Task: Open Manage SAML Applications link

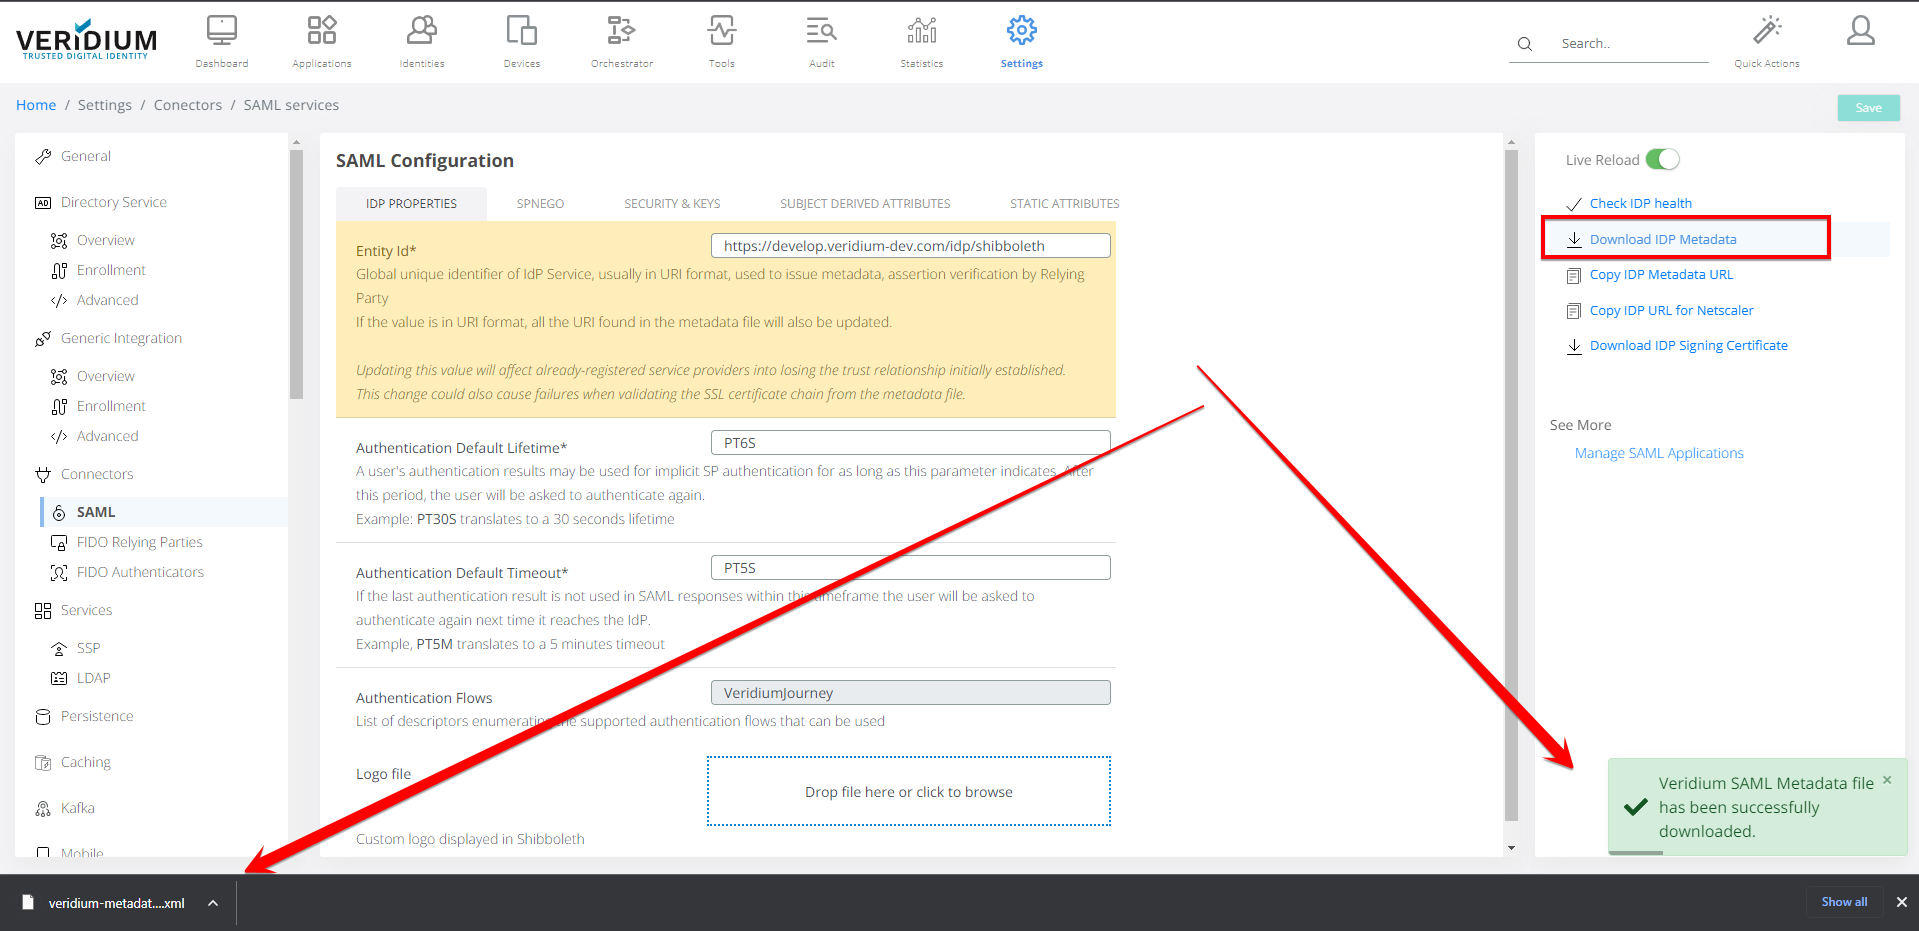Action: (x=1658, y=453)
